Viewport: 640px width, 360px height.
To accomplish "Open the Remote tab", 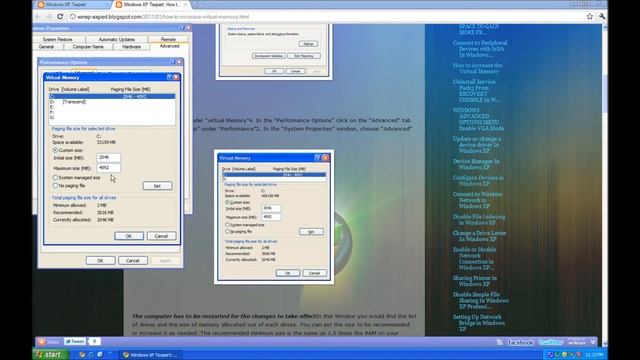I will tap(168, 39).
